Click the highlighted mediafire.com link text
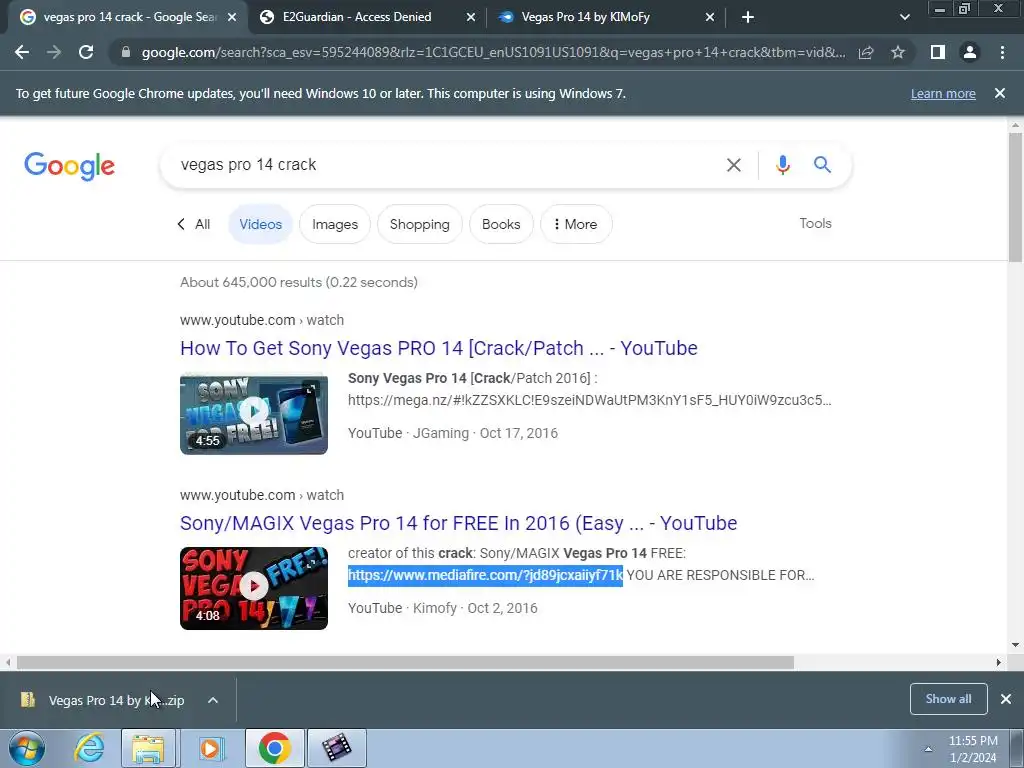Screen dimensions: 1024x768 pyautogui.click(x=485, y=575)
